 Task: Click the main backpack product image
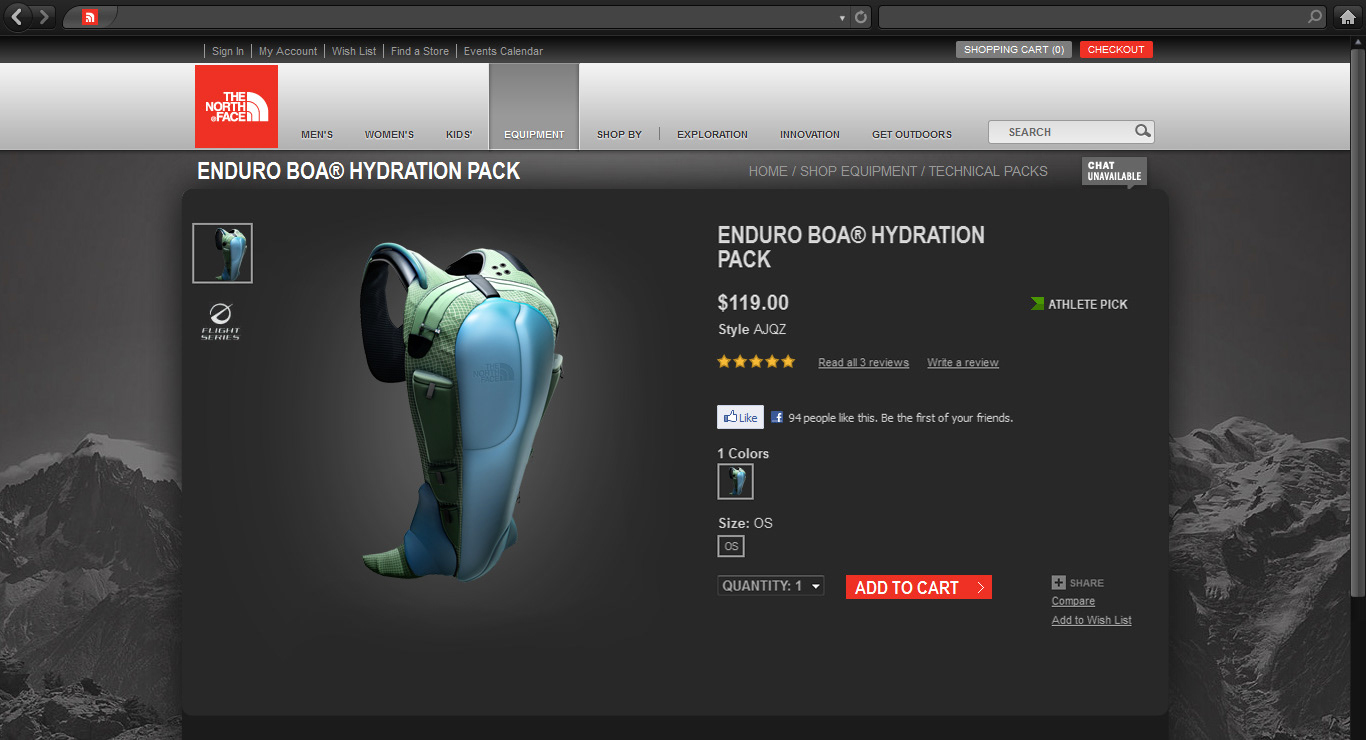point(460,410)
